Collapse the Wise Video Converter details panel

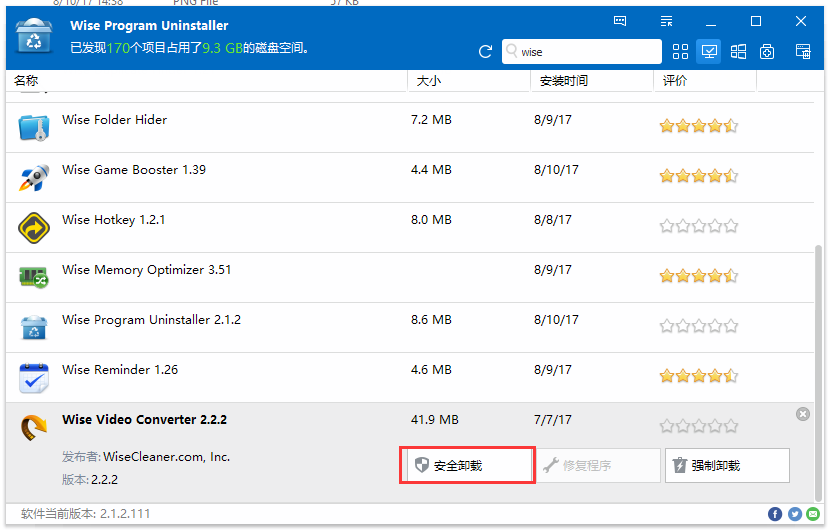click(x=802, y=414)
